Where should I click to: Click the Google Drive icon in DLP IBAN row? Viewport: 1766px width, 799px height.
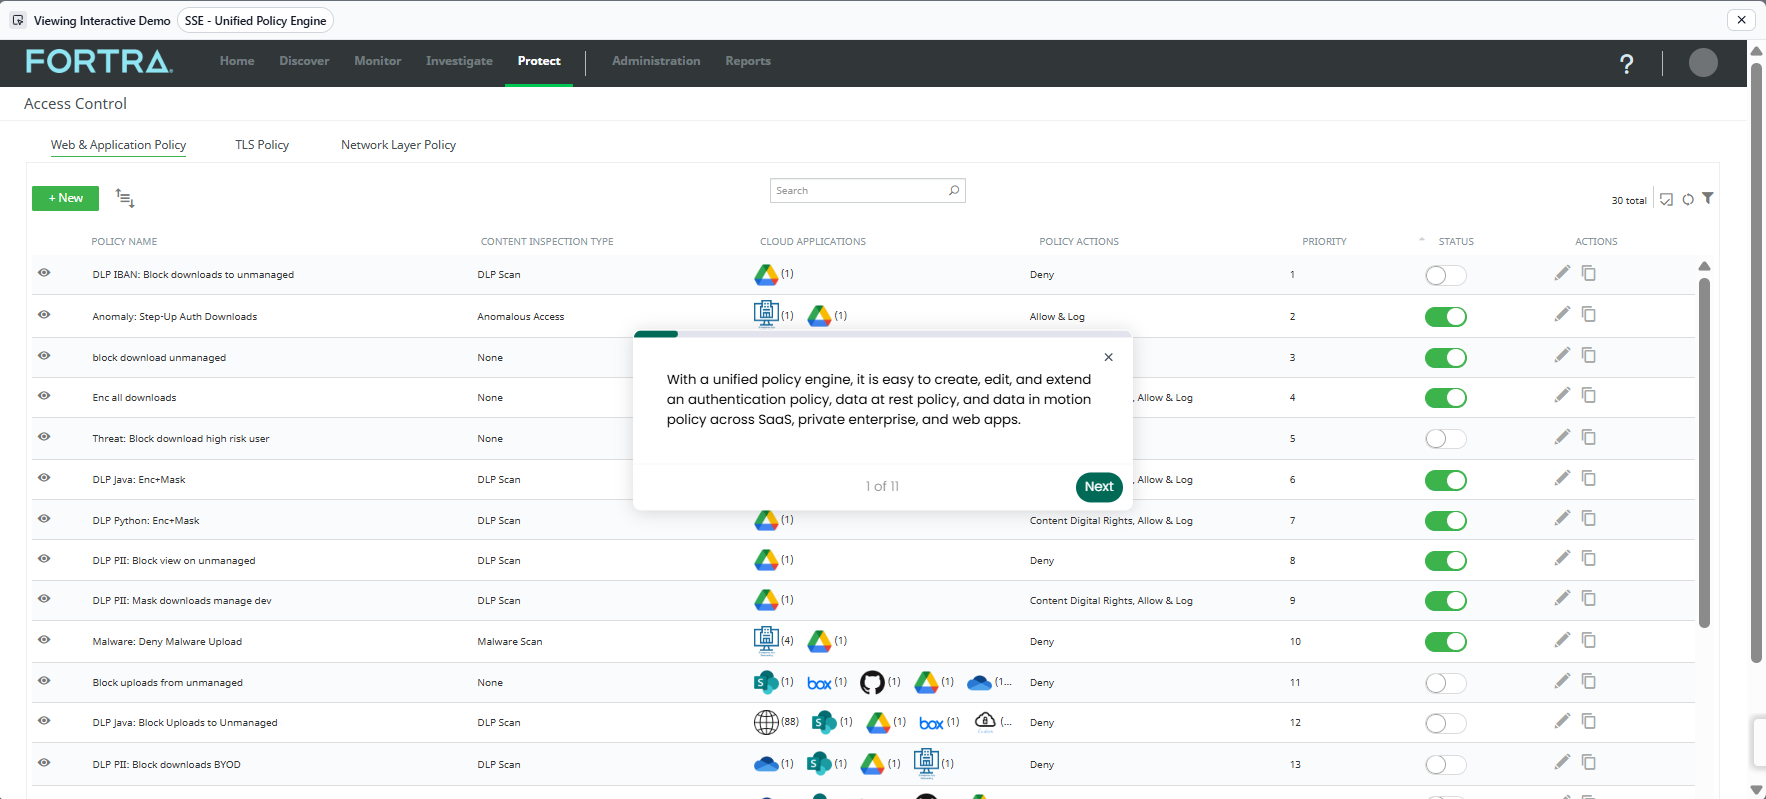(766, 274)
